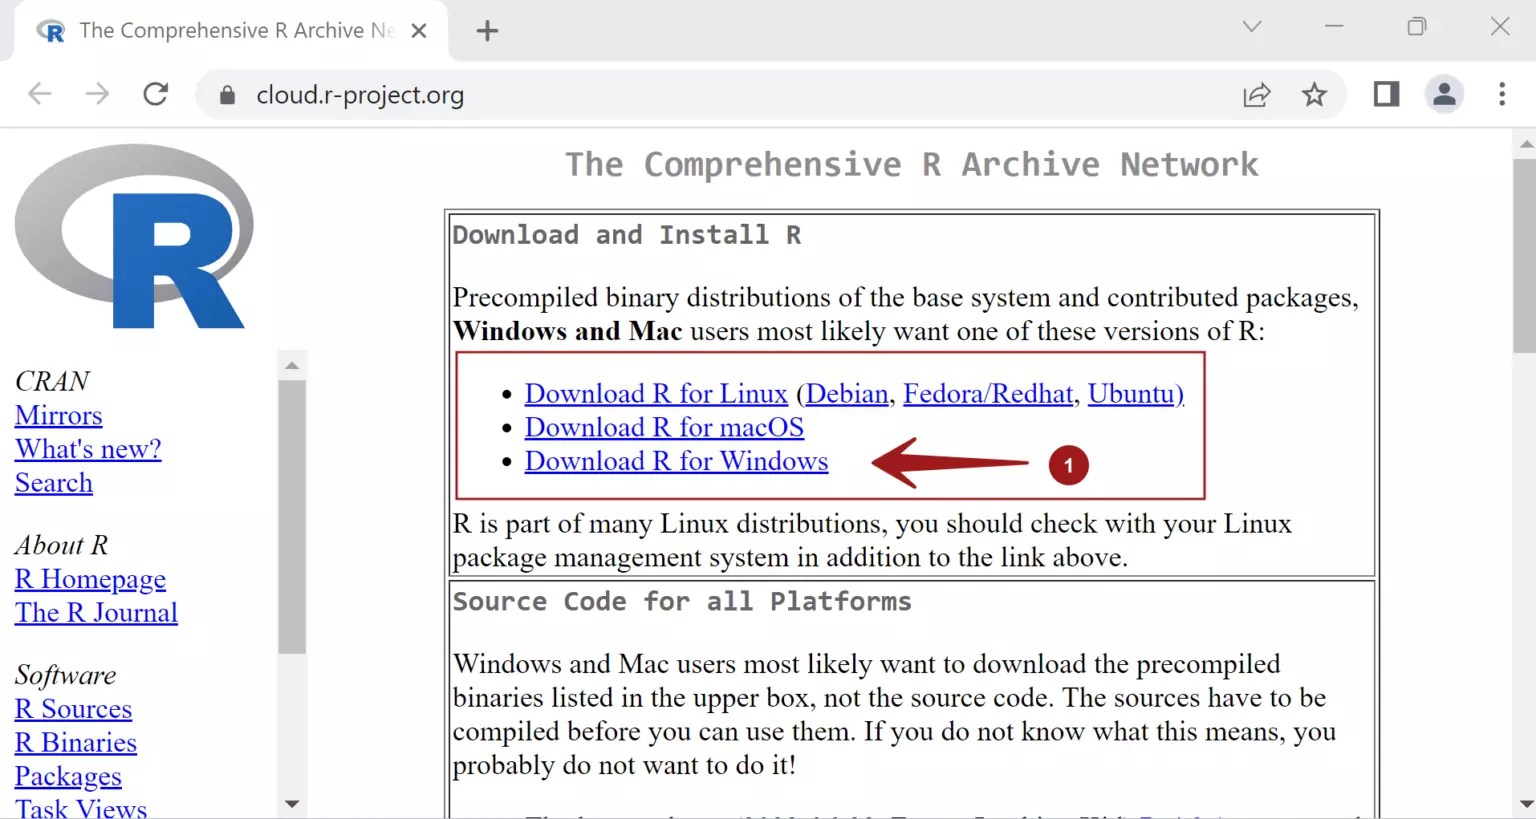Click the R logo image
This screenshot has width=1536, height=819.
(x=133, y=236)
